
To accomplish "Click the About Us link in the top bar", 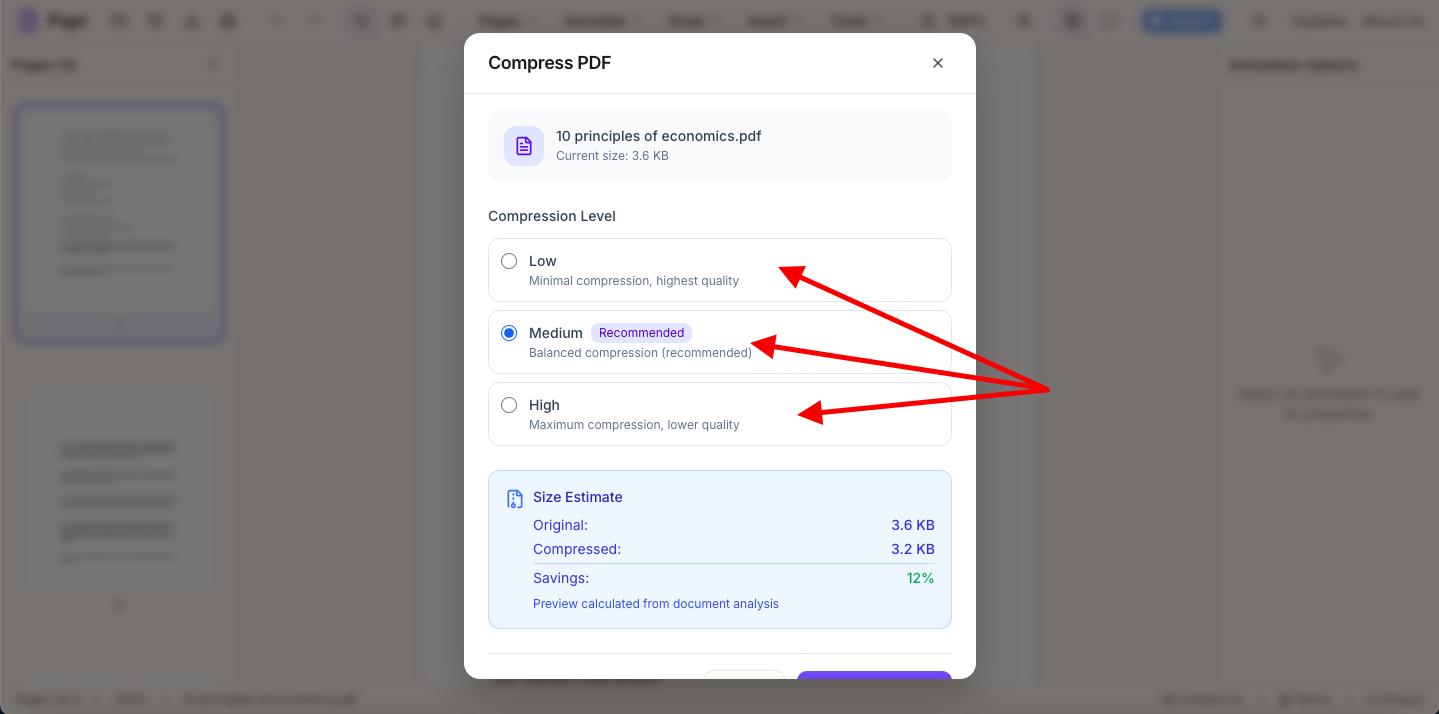I will tap(1393, 21).
